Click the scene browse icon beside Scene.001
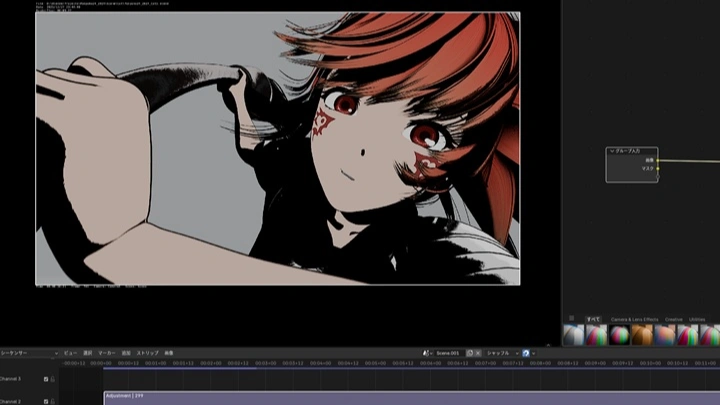Image resolution: width=720 pixels, height=405 pixels. pos(427,353)
